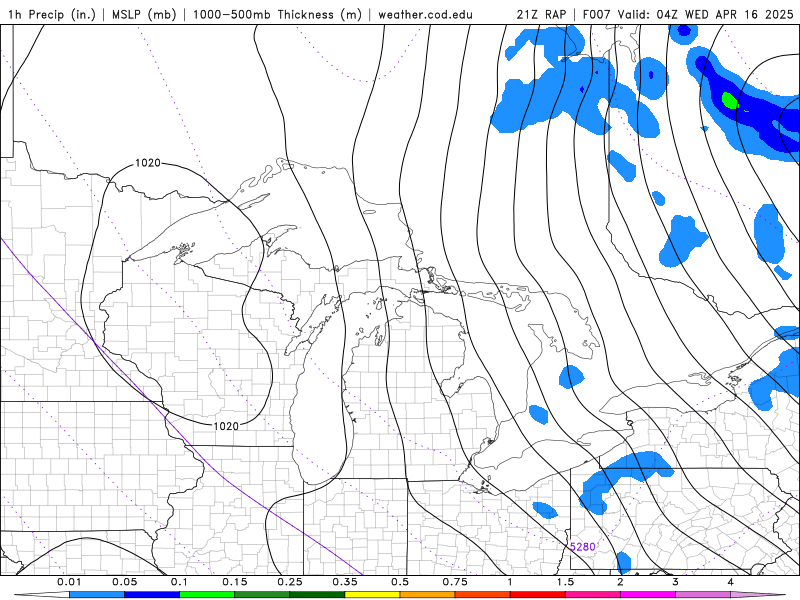This screenshot has height=600, width=800.
Task: Click the colorbar tick label 3
Action: [x=676, y=582]
